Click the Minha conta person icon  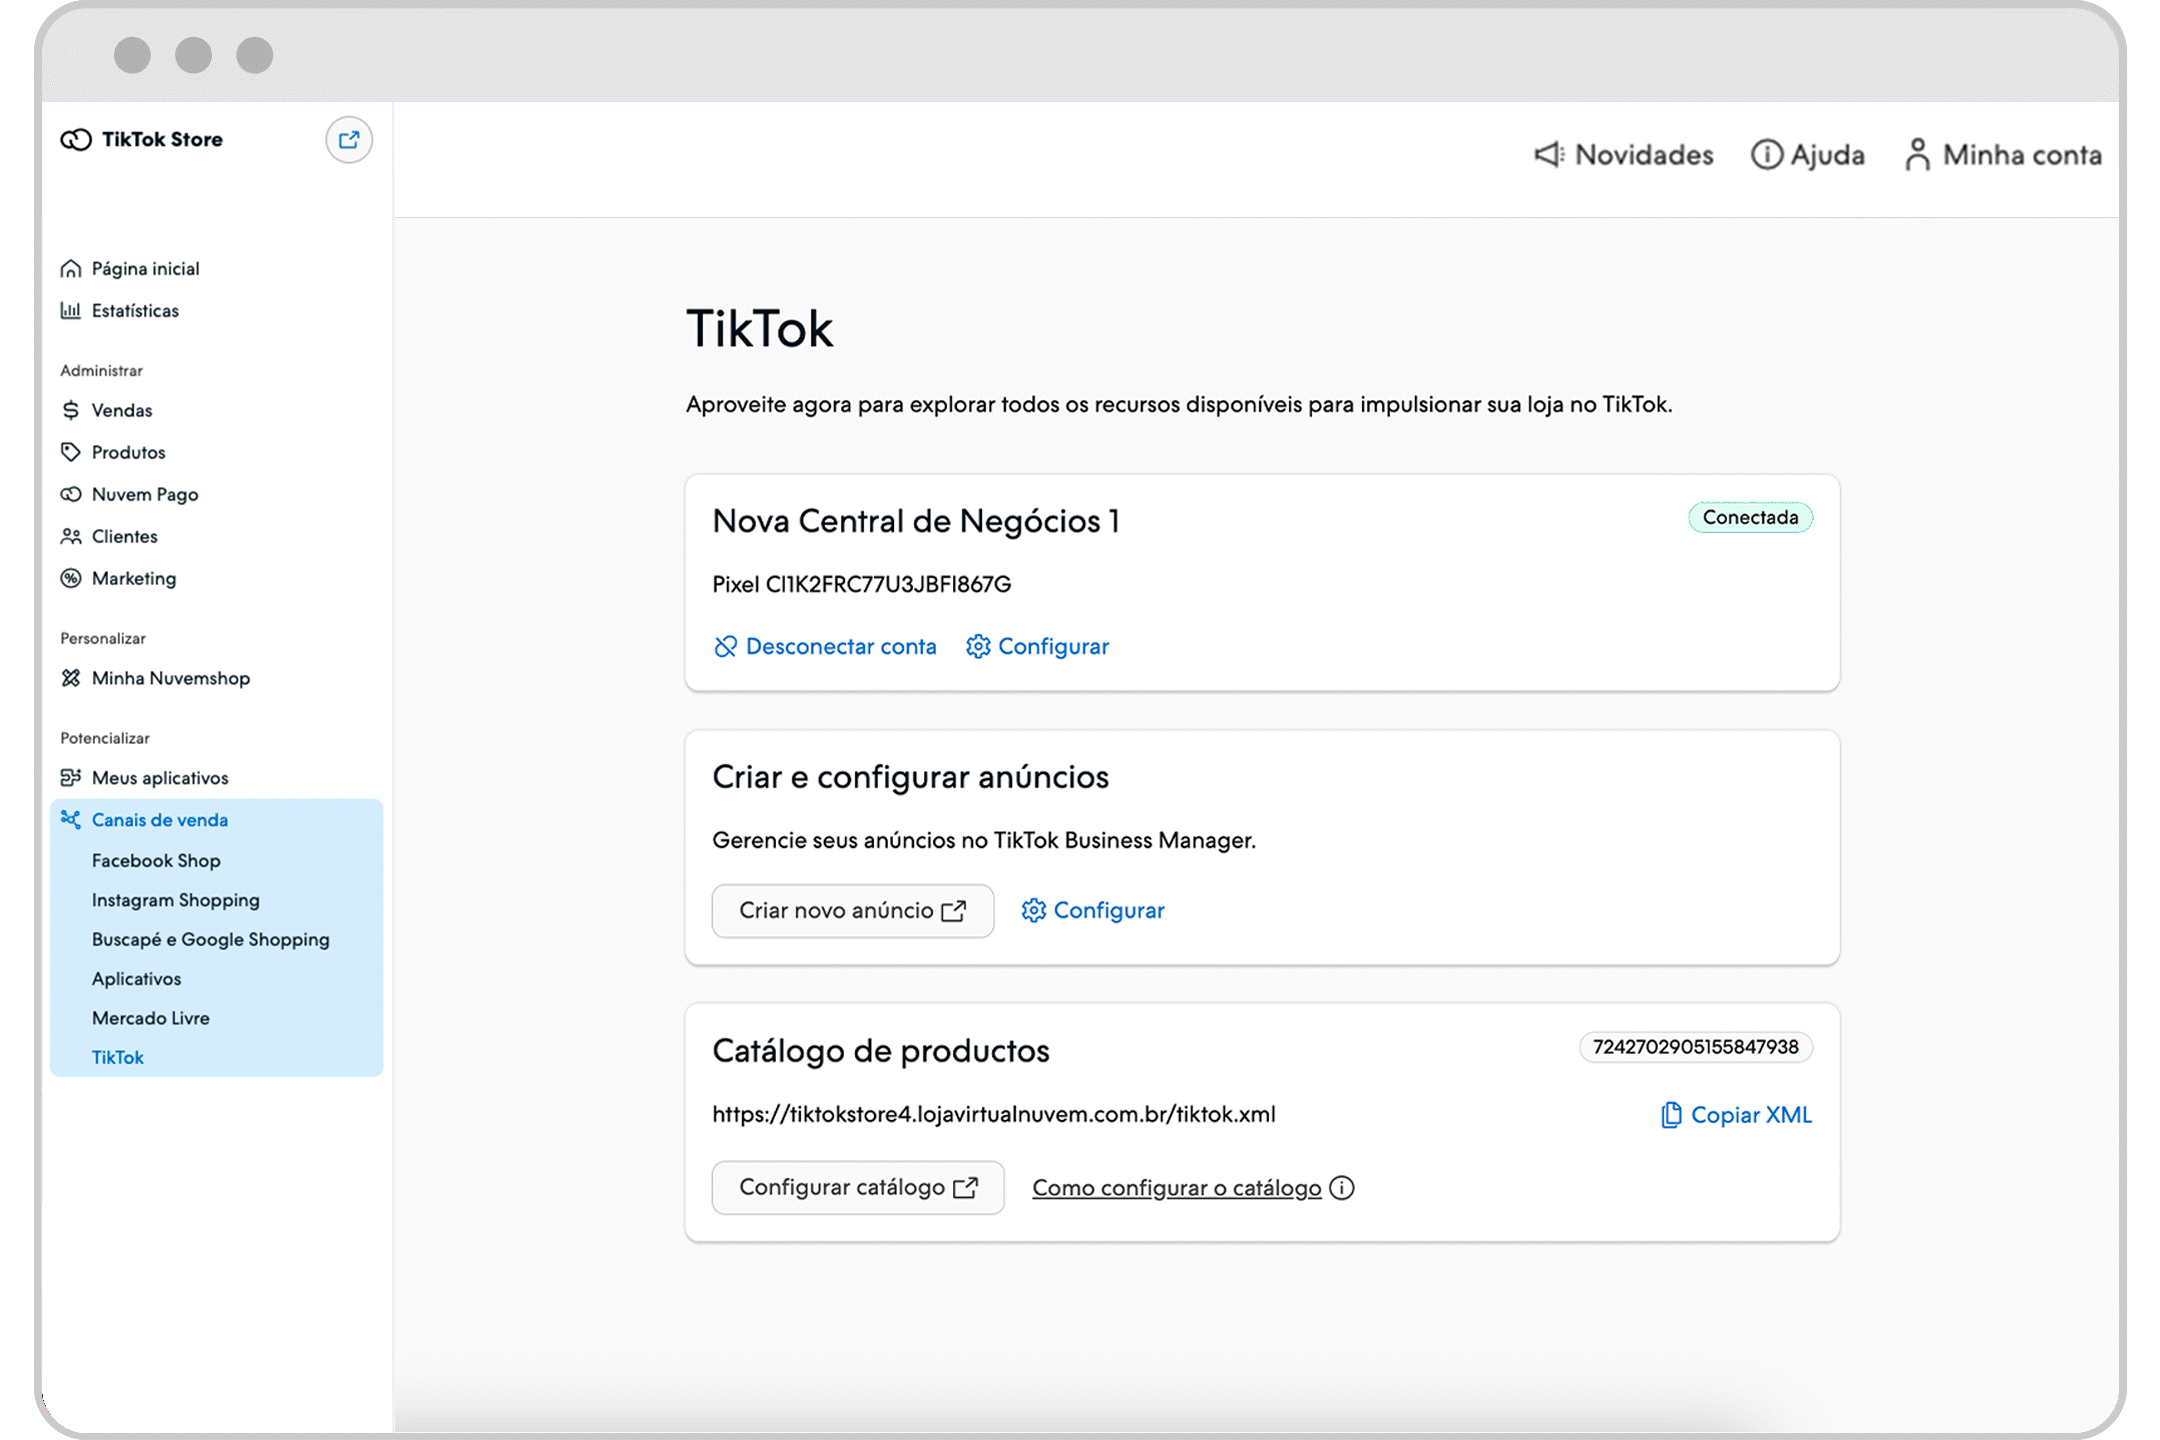(1917, 155)
